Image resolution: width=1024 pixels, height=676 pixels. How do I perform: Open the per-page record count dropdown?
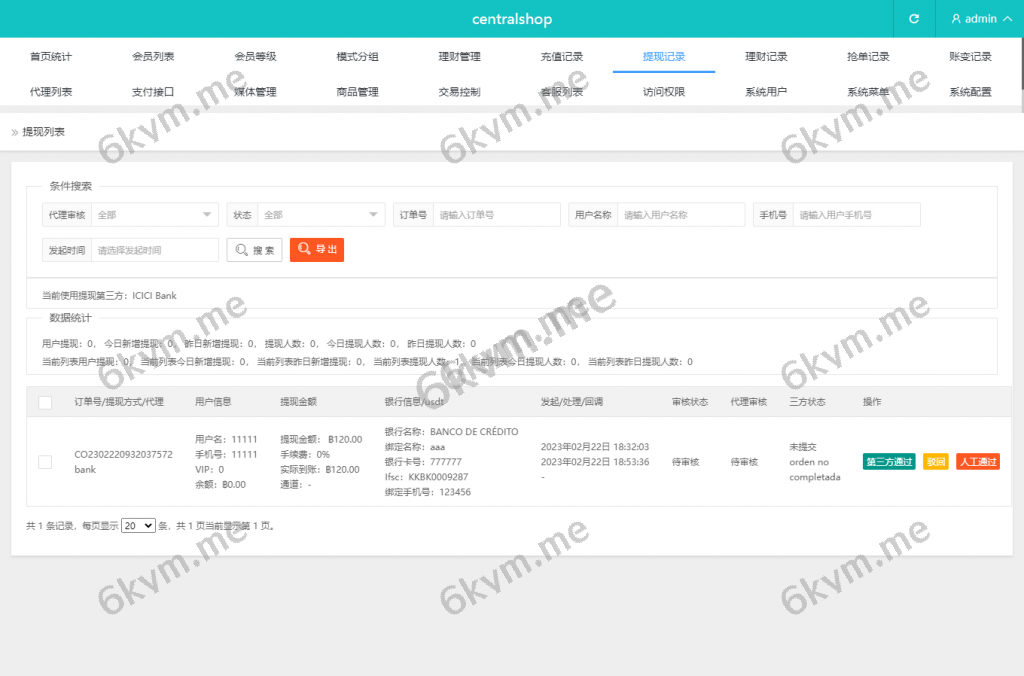pyautogui.click(x=138, y=525)
